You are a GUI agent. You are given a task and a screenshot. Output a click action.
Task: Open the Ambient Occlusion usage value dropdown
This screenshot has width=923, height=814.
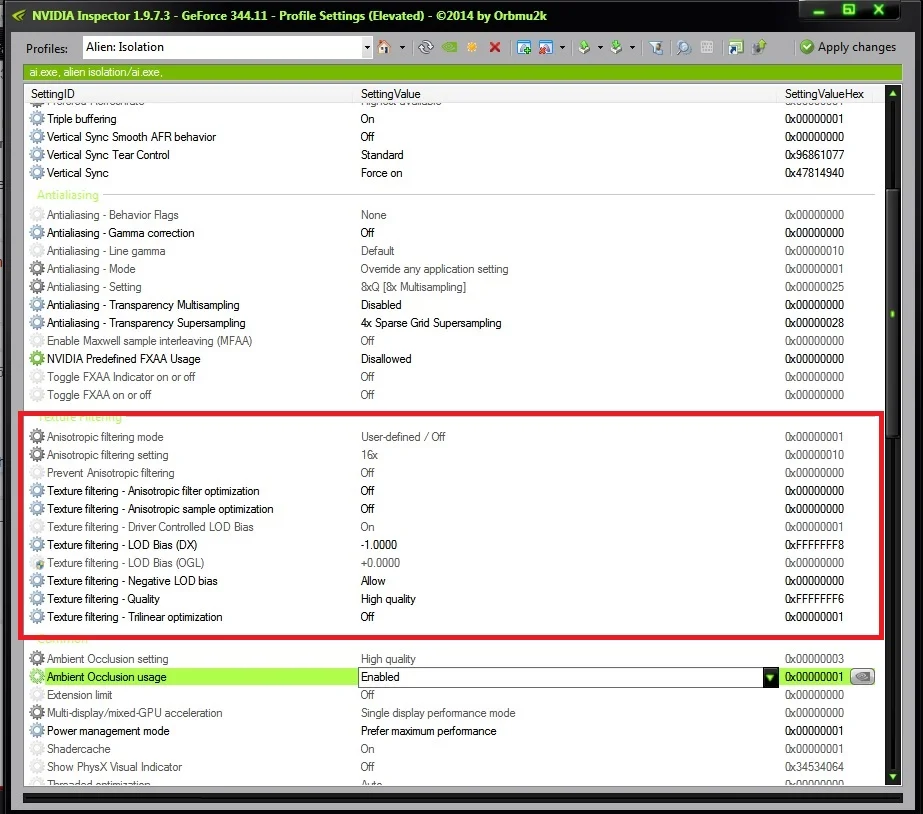[770, 677]
